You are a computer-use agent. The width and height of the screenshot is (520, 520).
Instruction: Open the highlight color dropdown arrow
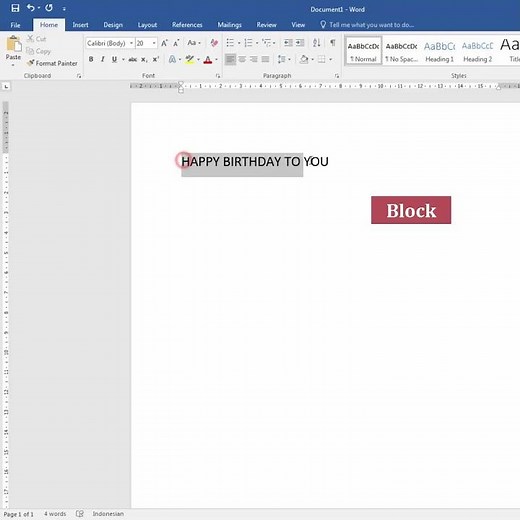click(x=198, y=60)
